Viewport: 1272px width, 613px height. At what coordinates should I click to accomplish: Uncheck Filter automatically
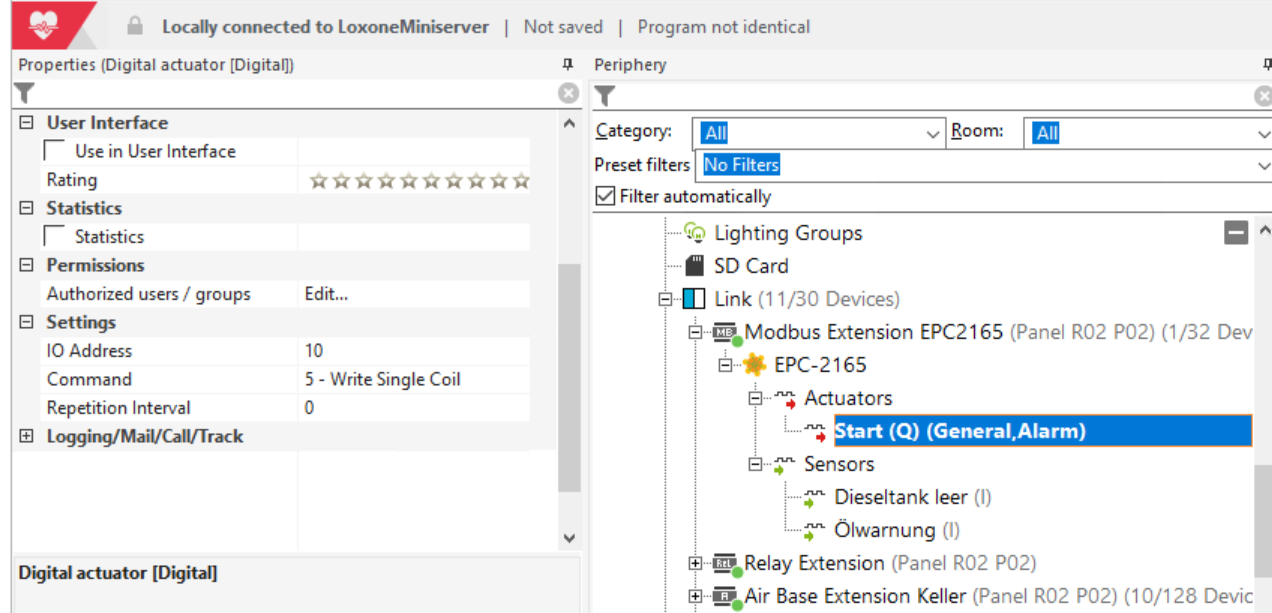[605, 196]
